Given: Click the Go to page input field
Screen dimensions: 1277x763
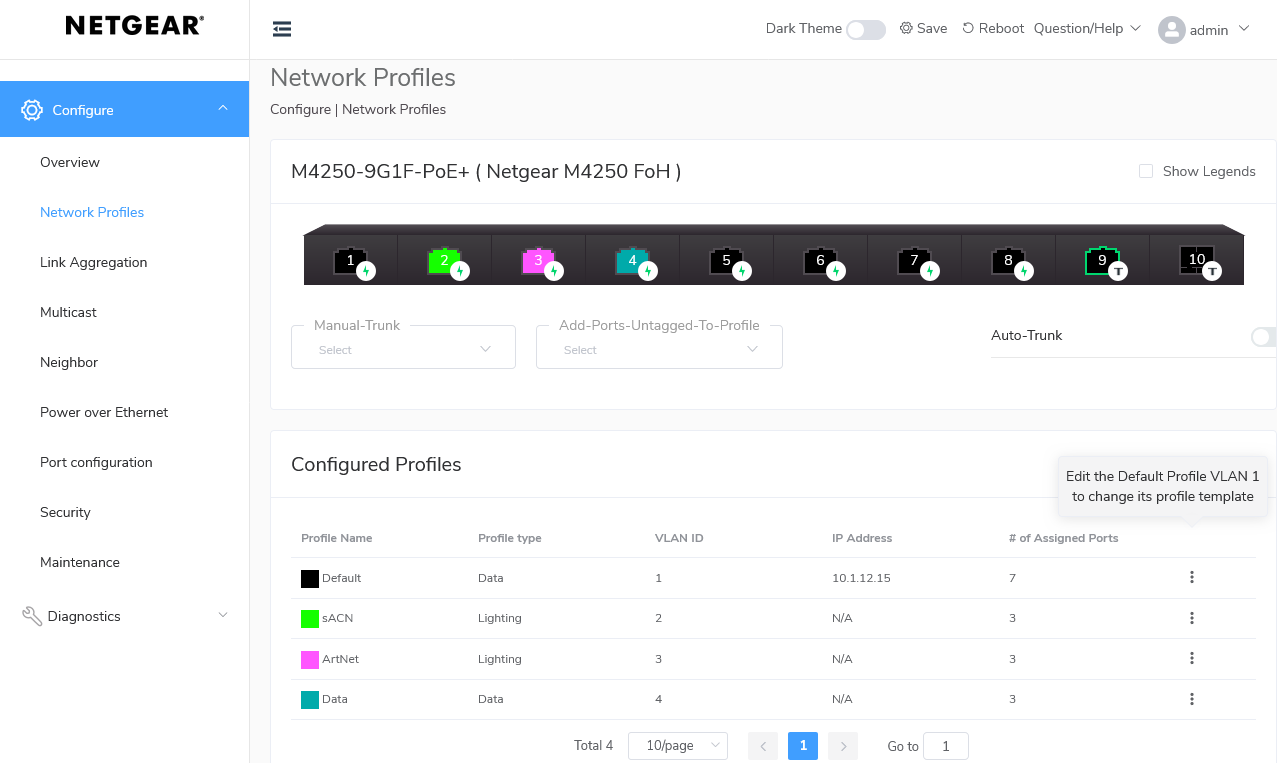Looking at the screenshot, I should [945, 745].
